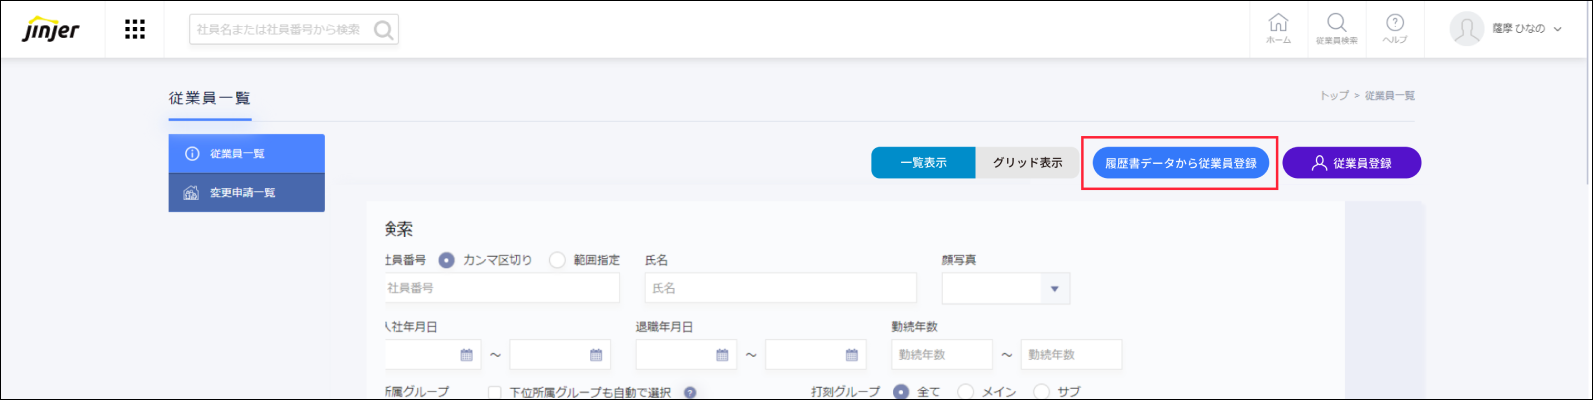Switch to グリッド表示 view

click(1027, 163)
